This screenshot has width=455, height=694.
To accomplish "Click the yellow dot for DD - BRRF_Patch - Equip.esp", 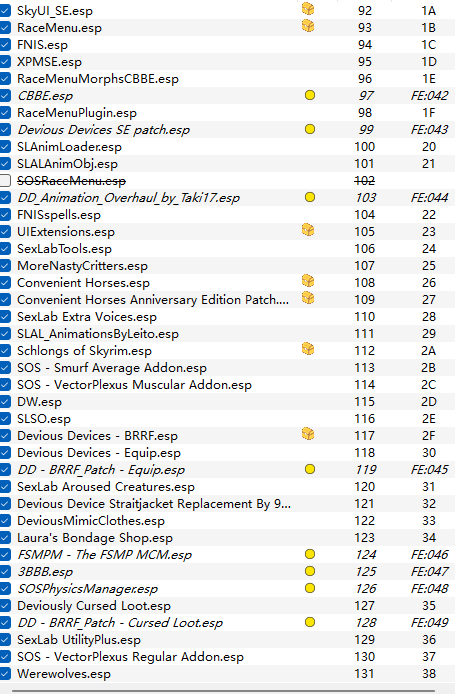I will (310, 469).
